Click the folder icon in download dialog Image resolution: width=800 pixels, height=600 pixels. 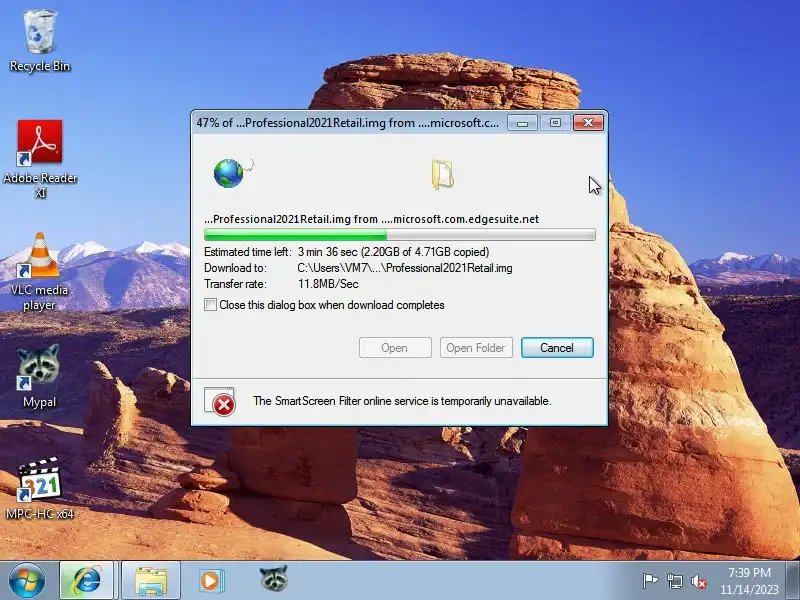click(442, 174)
